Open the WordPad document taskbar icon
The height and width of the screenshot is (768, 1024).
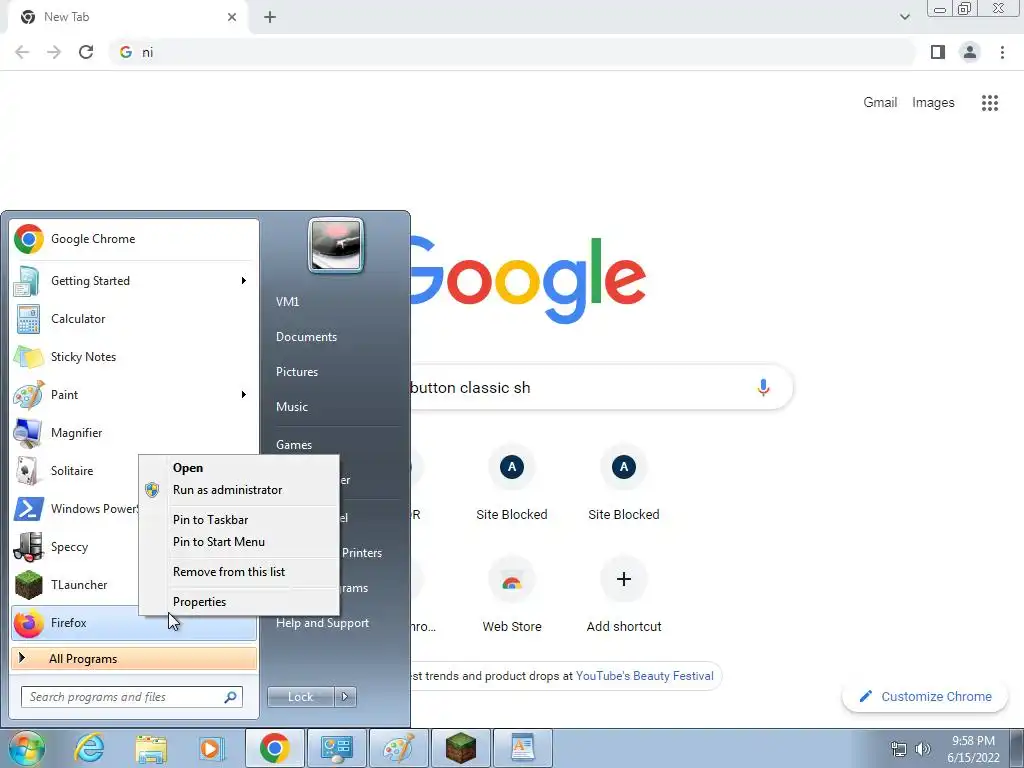pos(522,748)
